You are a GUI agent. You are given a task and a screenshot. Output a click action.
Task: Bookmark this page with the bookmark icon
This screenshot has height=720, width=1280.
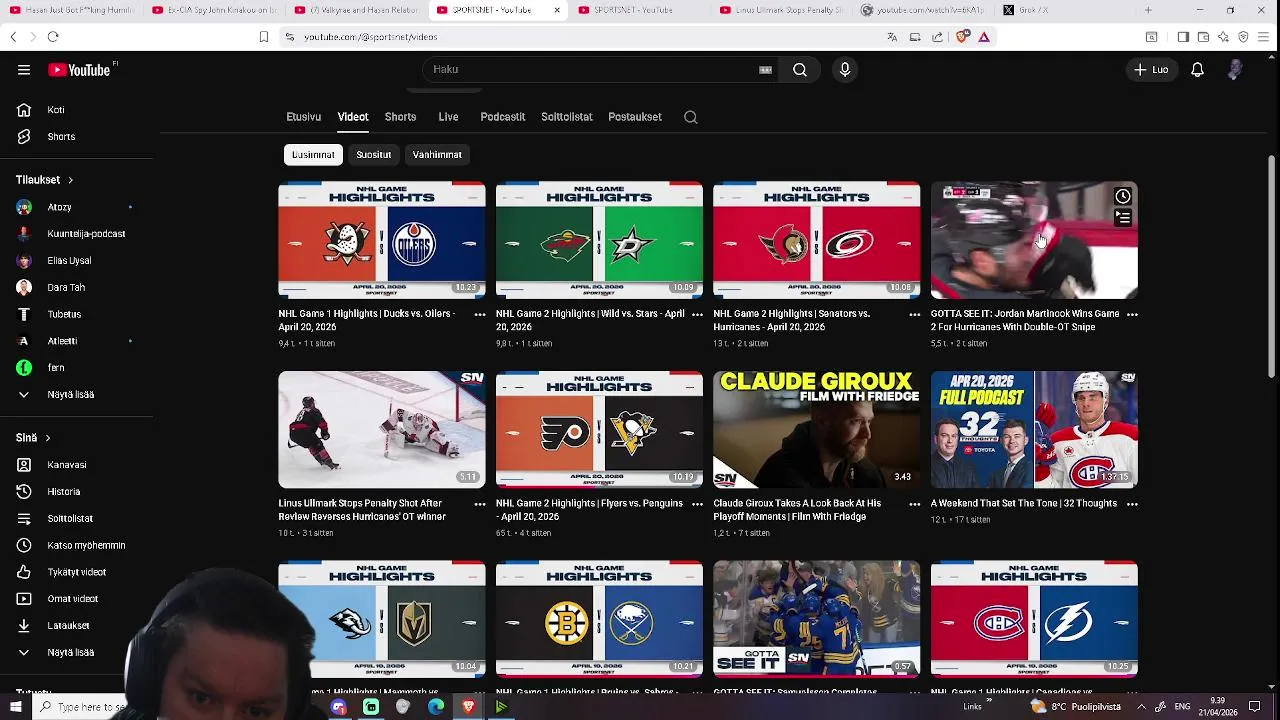(x=264, y=37)
